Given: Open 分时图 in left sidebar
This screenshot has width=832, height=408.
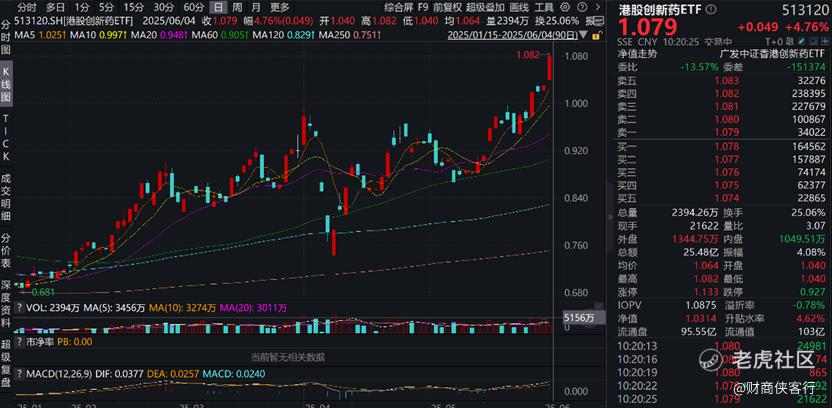Looking at the screenshot, I should [6, 37].
